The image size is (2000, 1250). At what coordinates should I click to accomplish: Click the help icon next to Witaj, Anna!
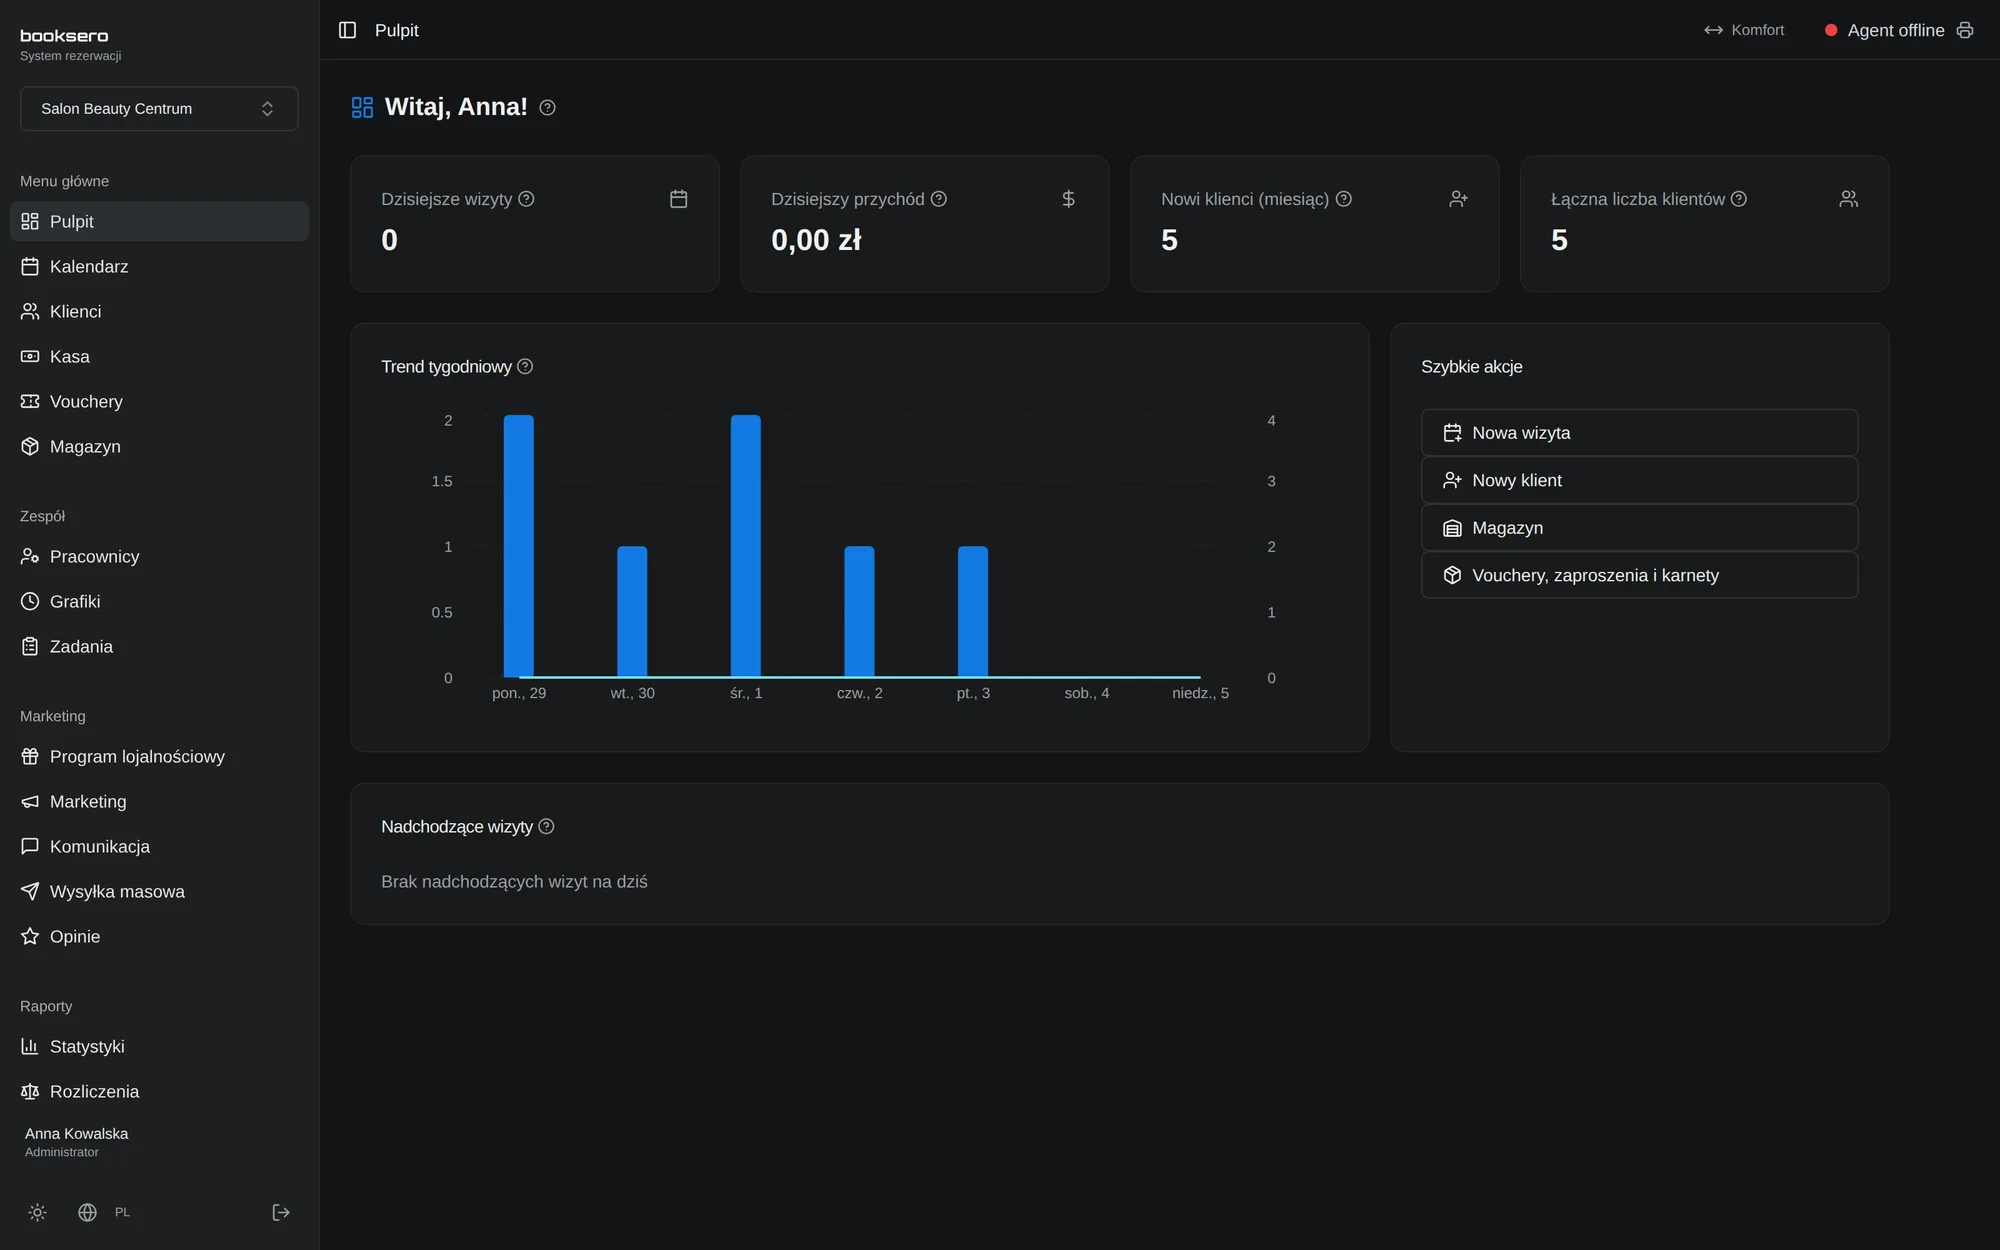pyautogui.click(x=547, y=107)
